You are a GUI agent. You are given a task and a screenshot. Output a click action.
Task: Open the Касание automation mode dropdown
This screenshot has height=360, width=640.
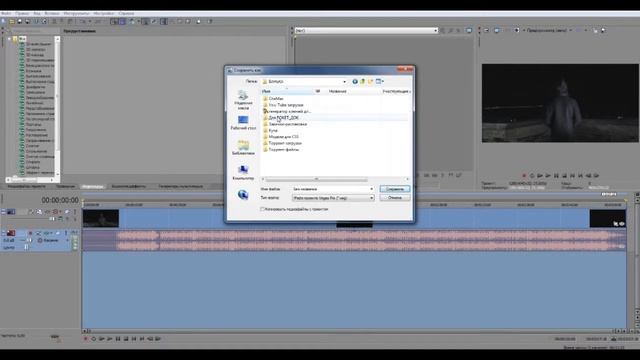[x=67, y=240]
